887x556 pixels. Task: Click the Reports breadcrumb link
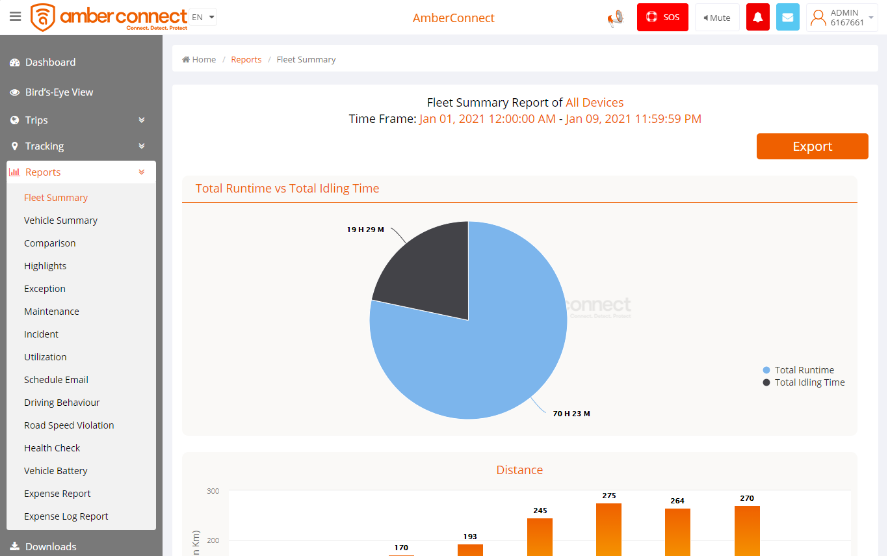point(246,59)
